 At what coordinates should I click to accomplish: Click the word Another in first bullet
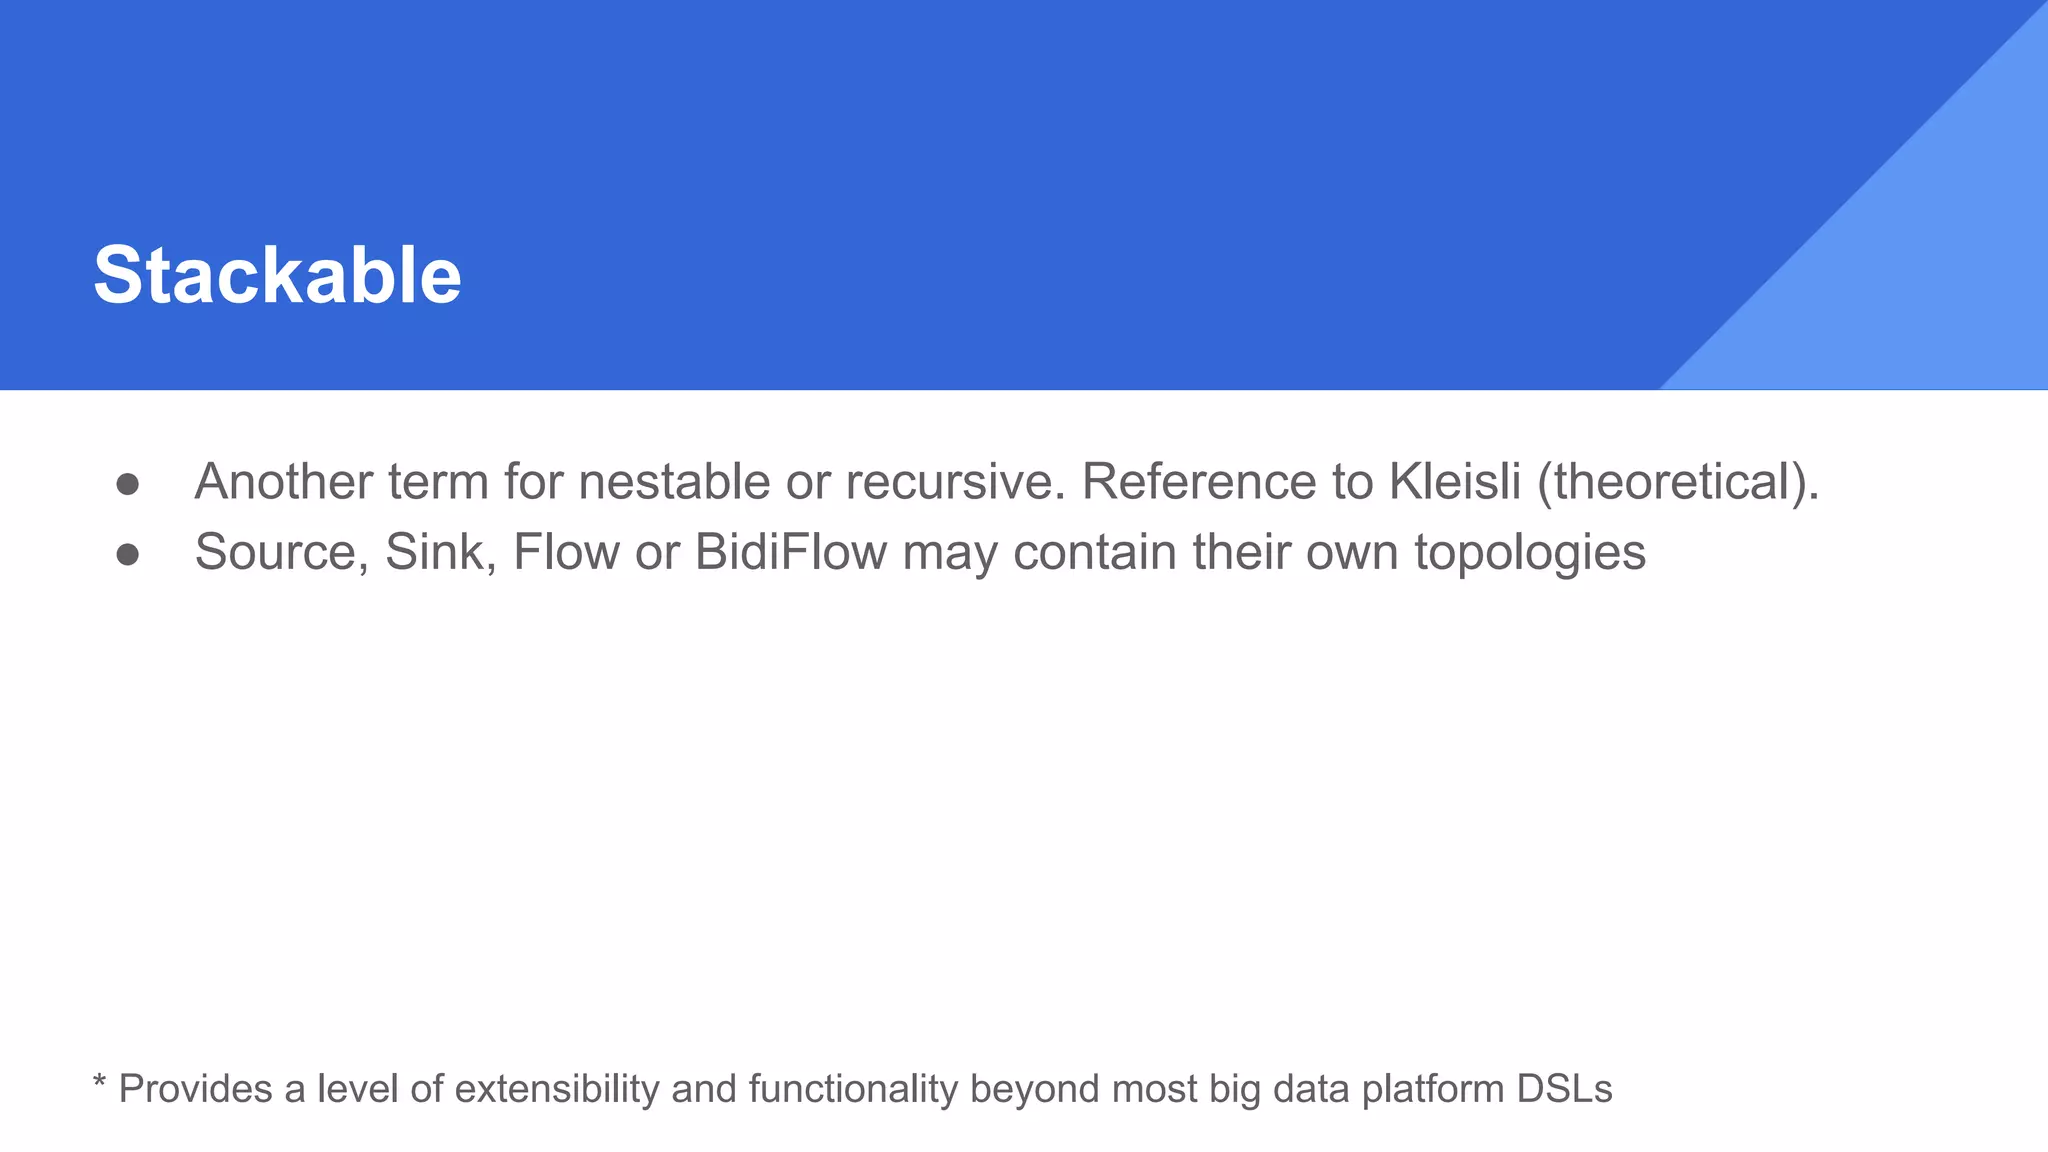tap(284, 481)
